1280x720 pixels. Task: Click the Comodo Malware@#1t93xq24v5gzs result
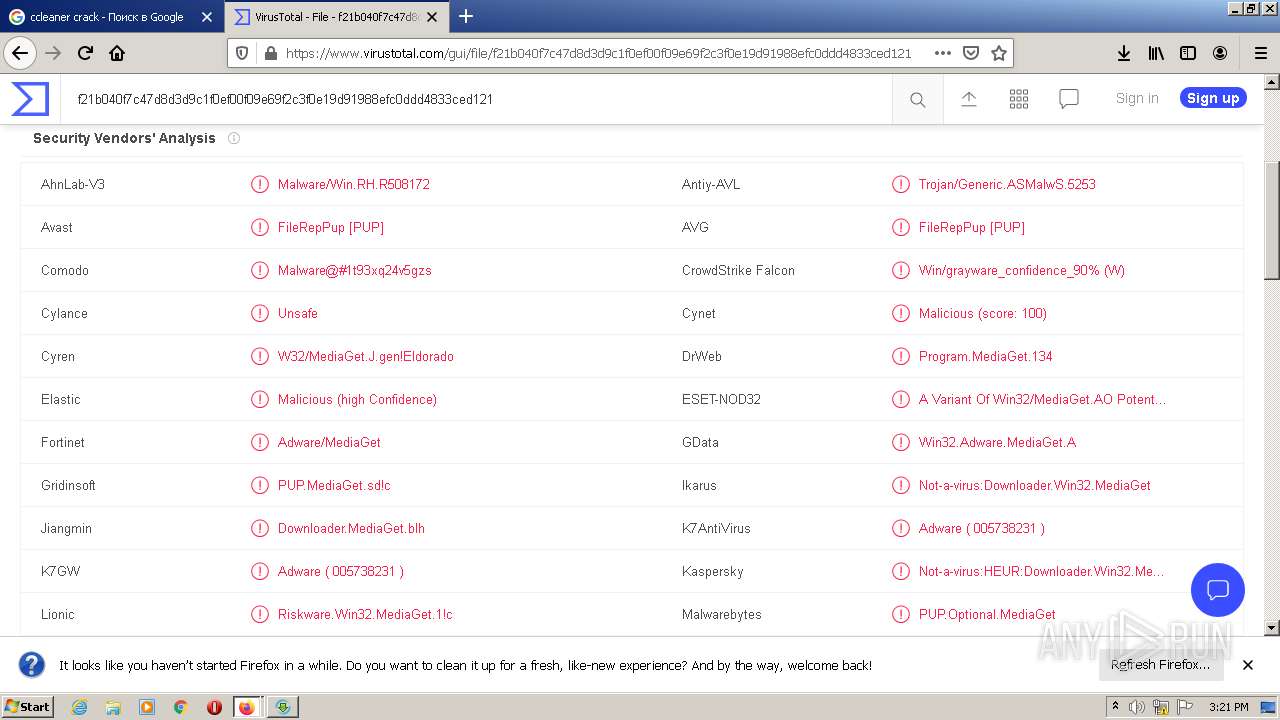coord(355,270)
